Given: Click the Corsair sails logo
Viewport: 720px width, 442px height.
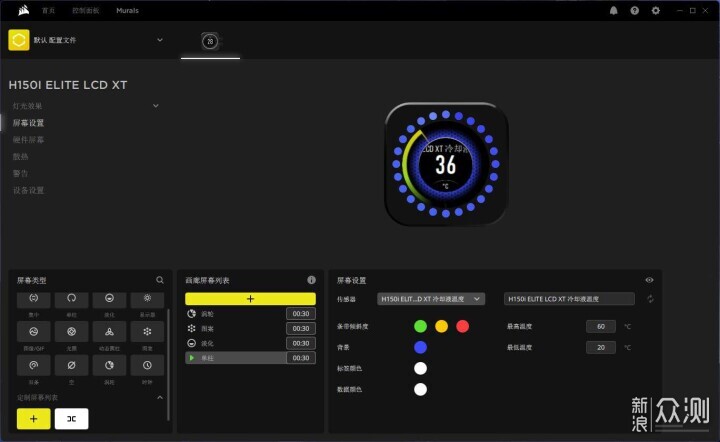Looking at the screenshot, I should [x=23, y=10].
